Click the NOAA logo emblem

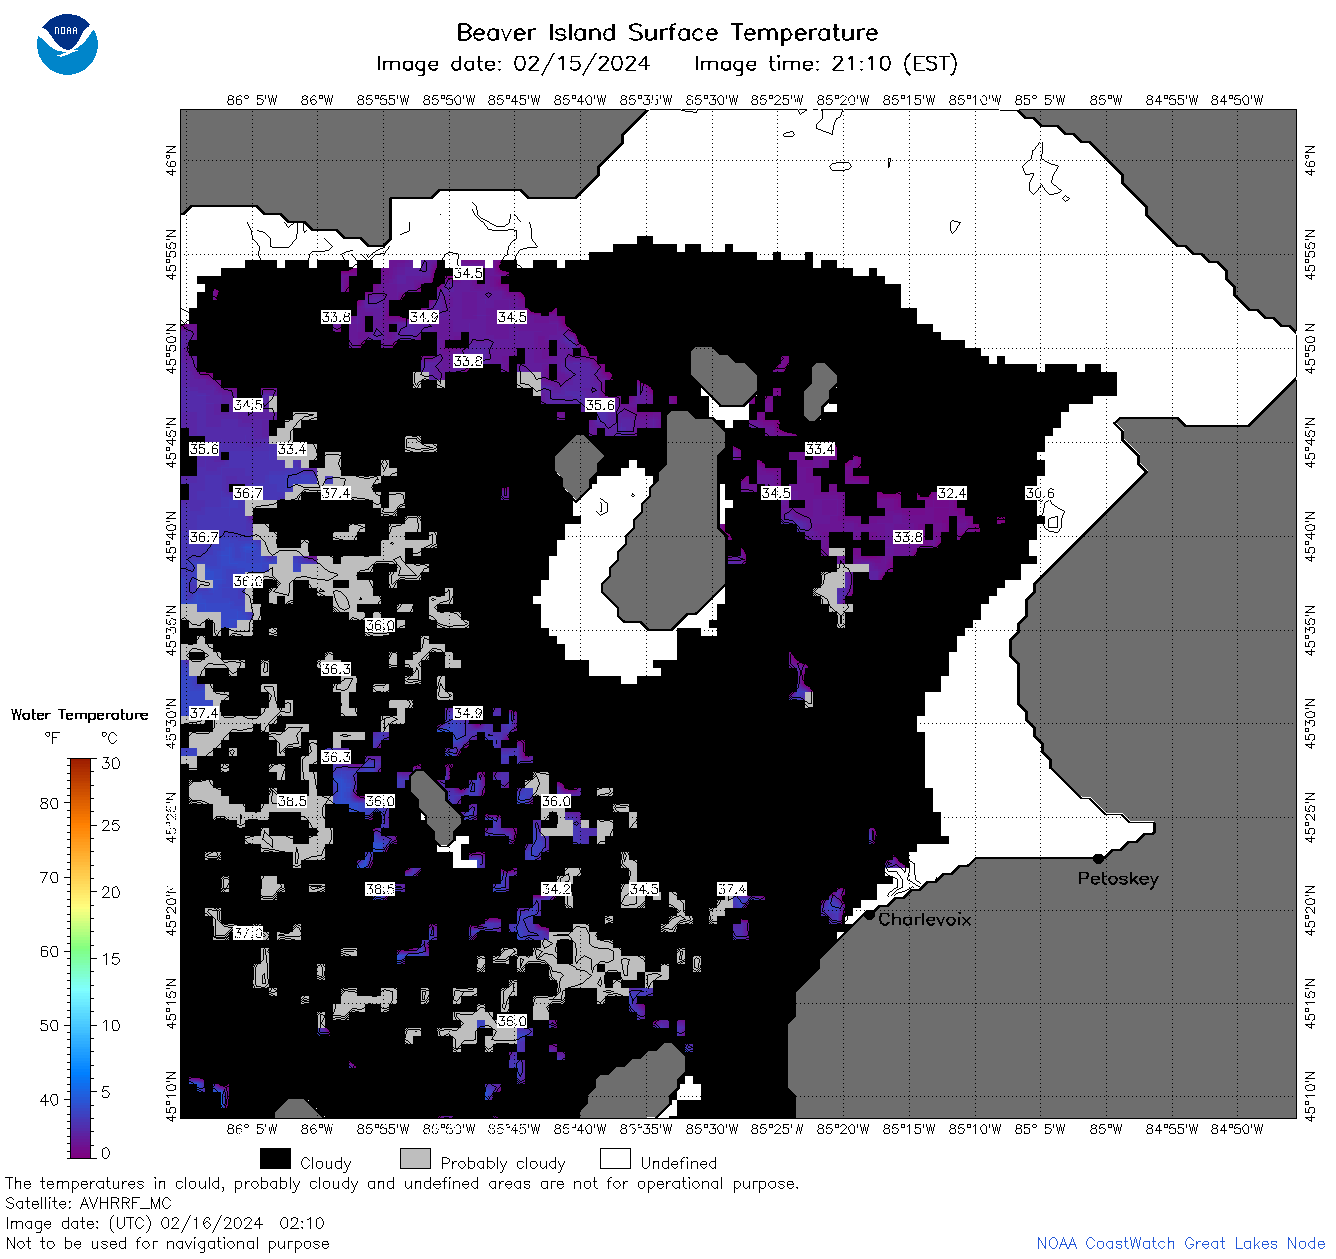67,45
